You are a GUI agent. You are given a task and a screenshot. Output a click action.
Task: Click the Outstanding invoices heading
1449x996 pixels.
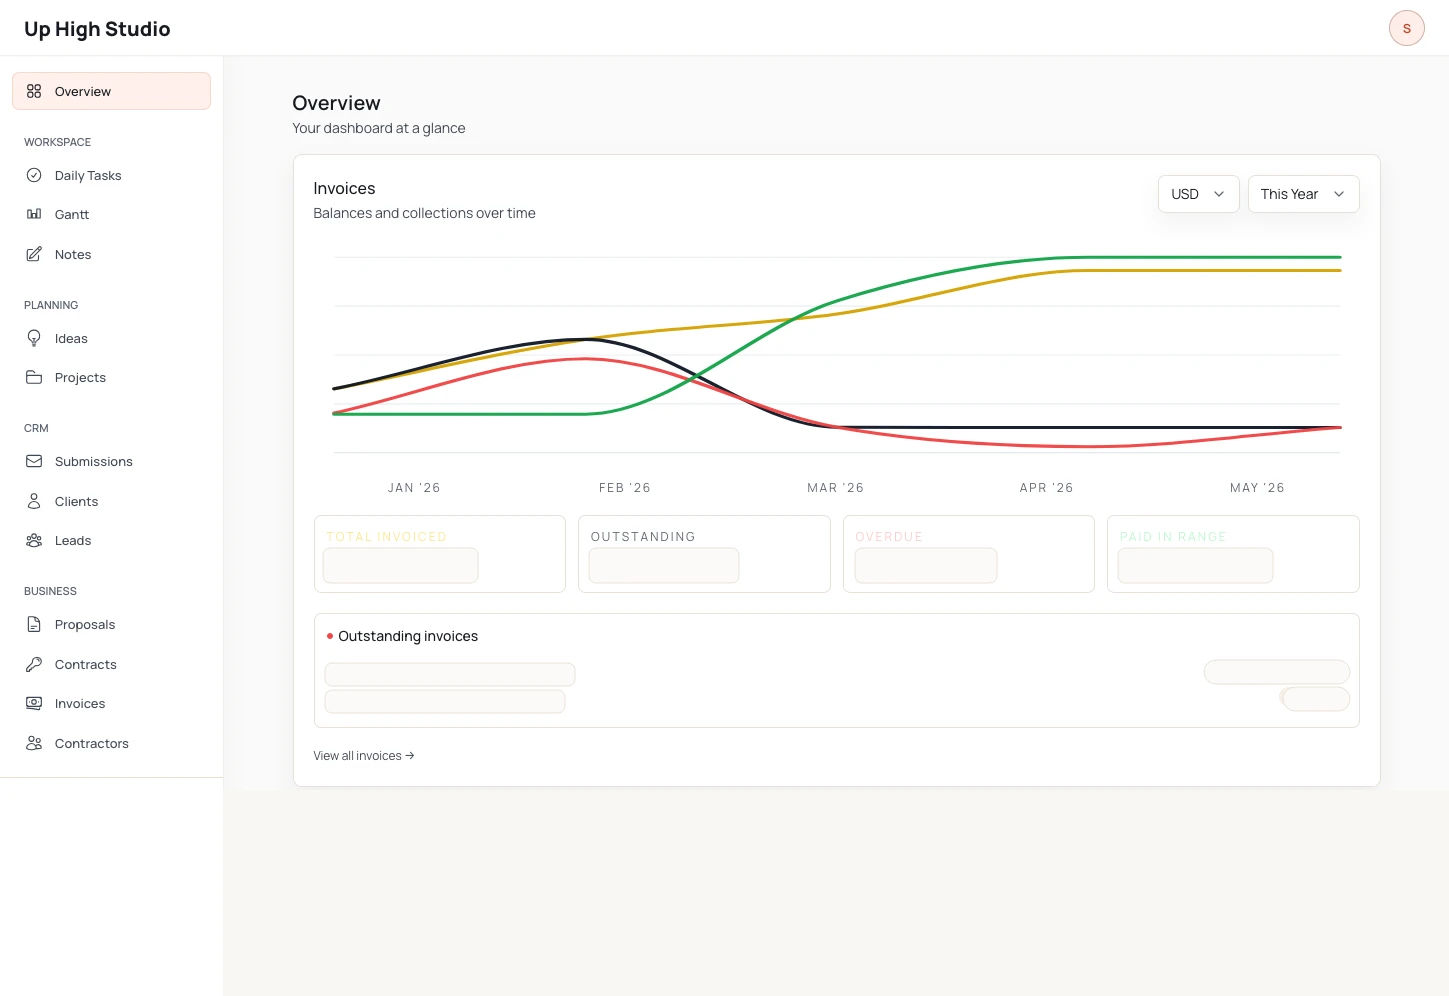(408, 636)
